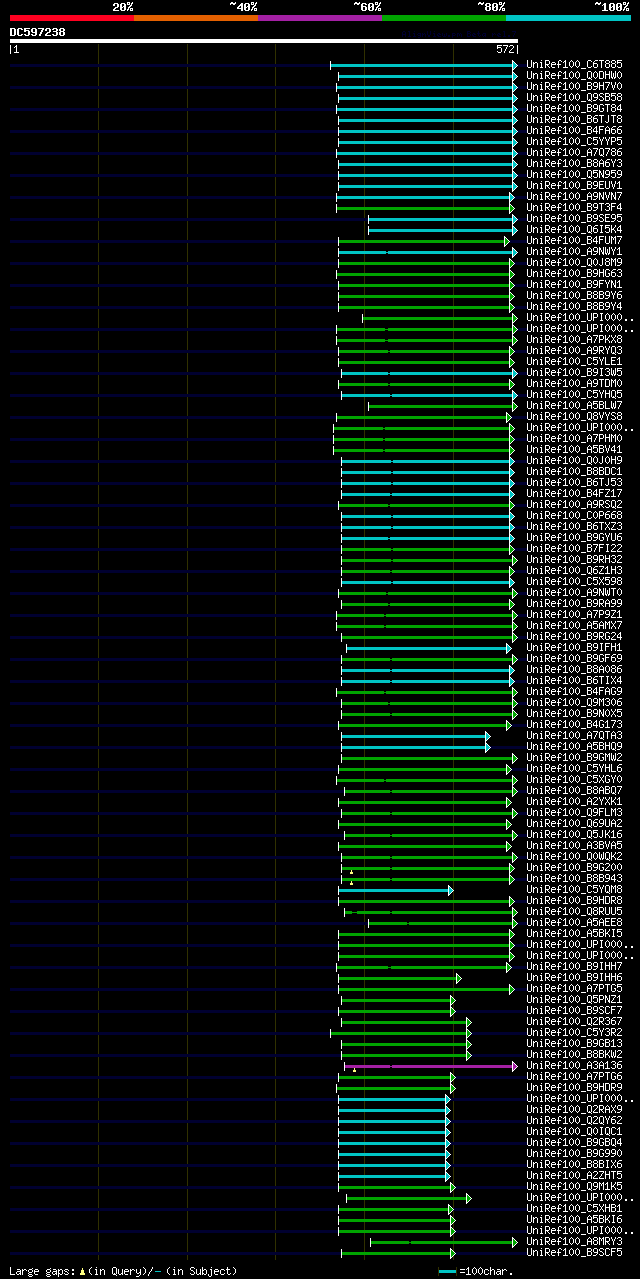
Task: Select label UniRef100_Q69UA2
Action: point(576,823)
